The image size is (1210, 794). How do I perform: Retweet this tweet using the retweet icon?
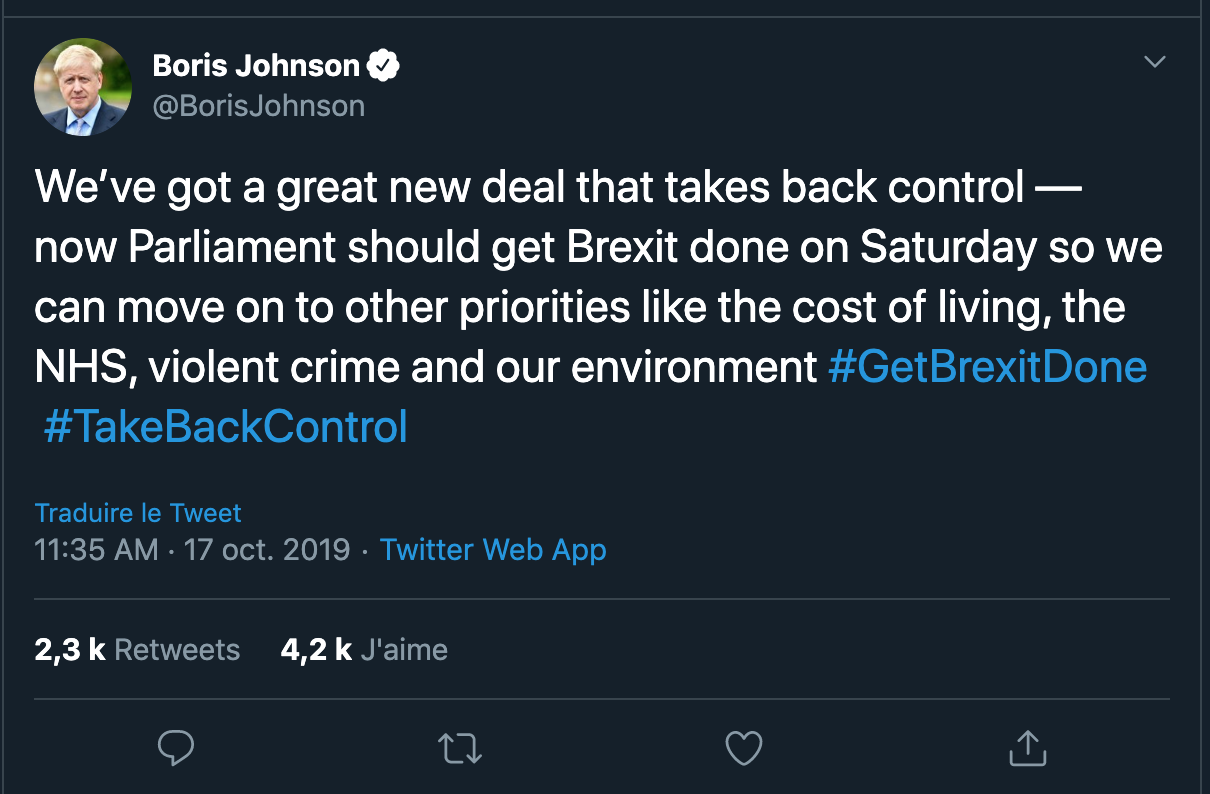(x=460, y=748)
